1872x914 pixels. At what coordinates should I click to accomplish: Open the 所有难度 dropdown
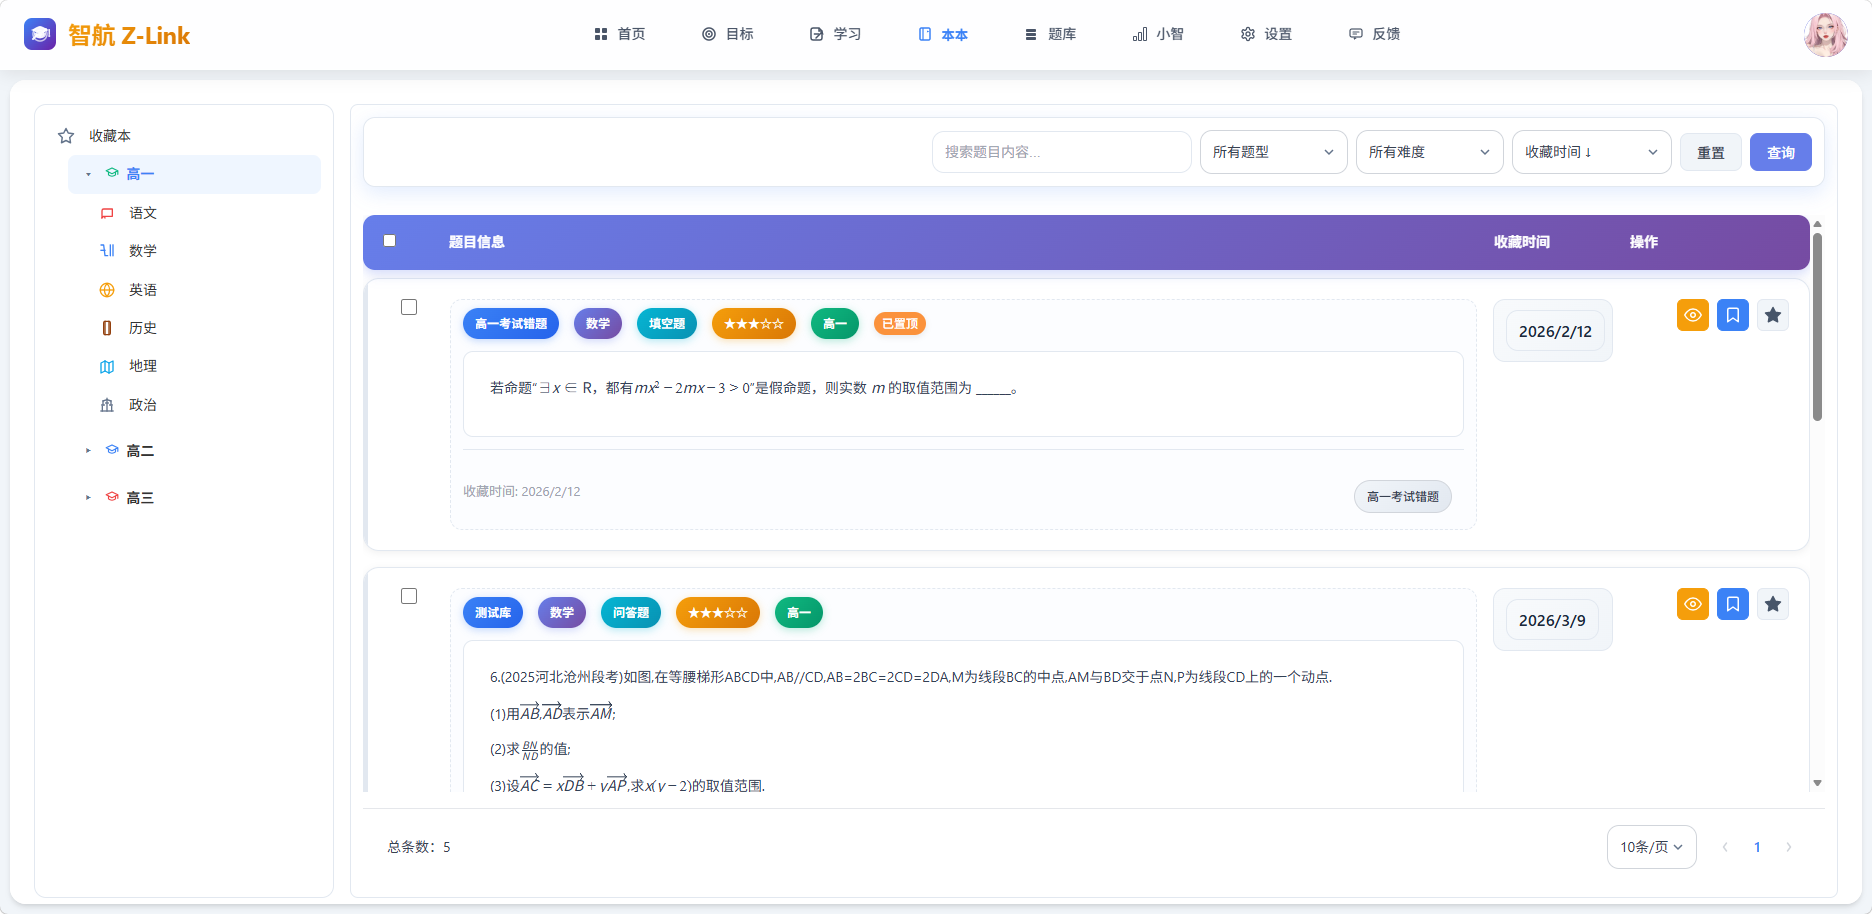tap(1429, 152)
